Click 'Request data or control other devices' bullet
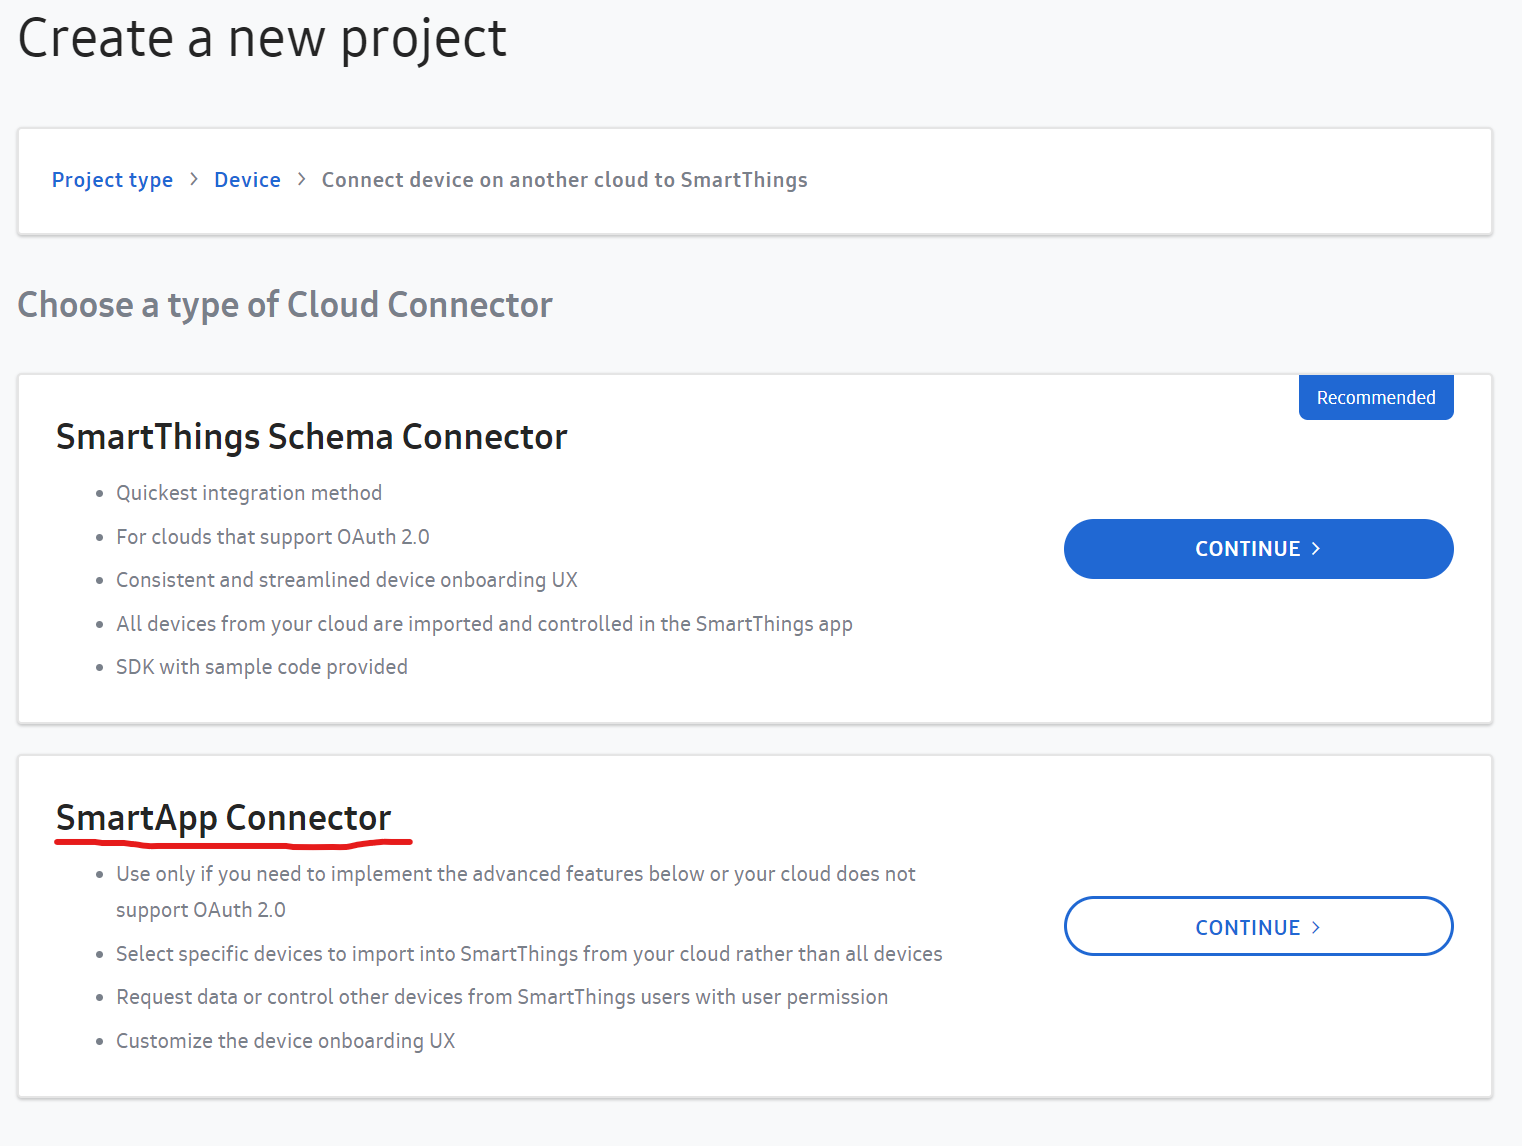1522x1146 pixels. click(502, 997)
